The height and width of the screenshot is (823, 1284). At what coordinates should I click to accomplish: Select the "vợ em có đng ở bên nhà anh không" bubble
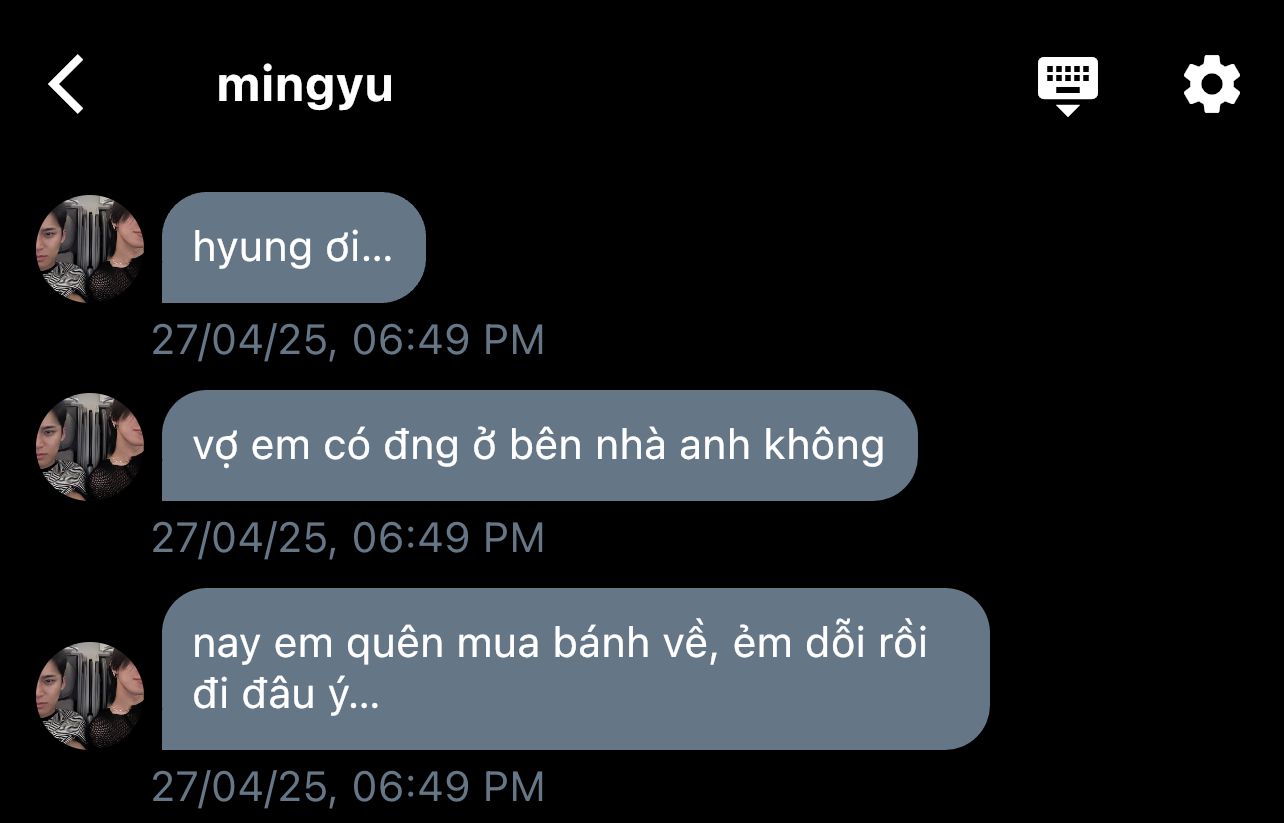click(539, 445)
